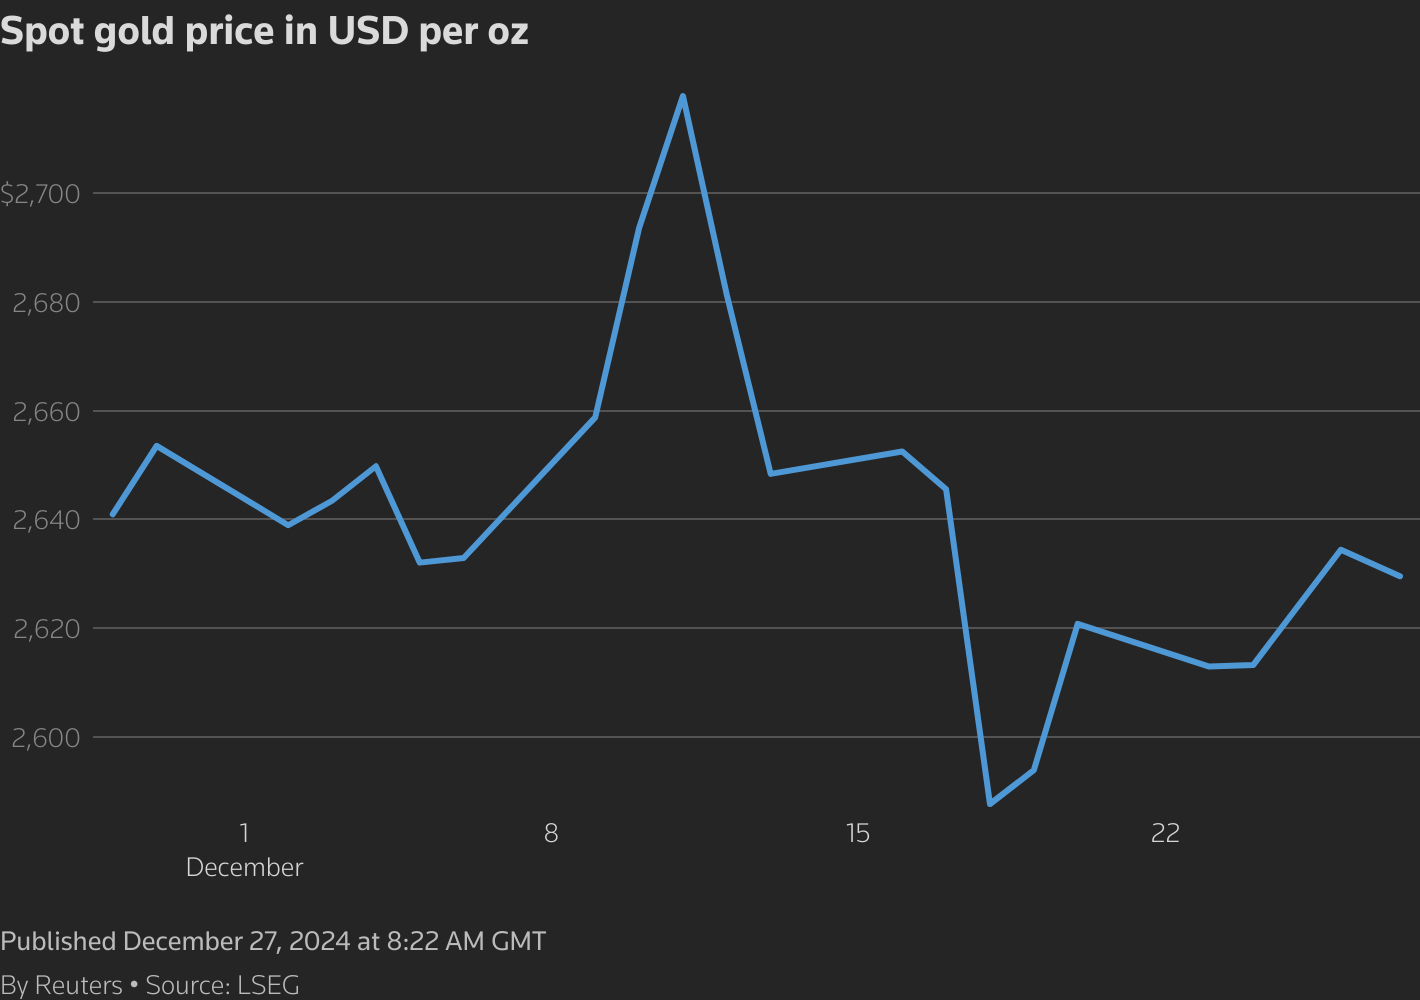Click the "Source: LSEG" text
This screenshot has width=1420, height=1000.
222,985
